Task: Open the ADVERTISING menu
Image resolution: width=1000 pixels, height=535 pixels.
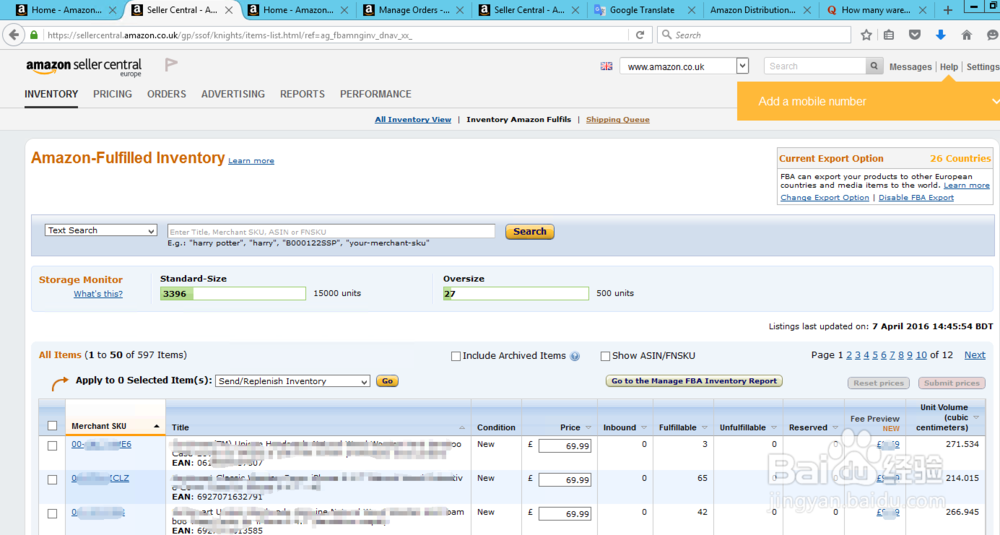Action: (x=233, y=94)
